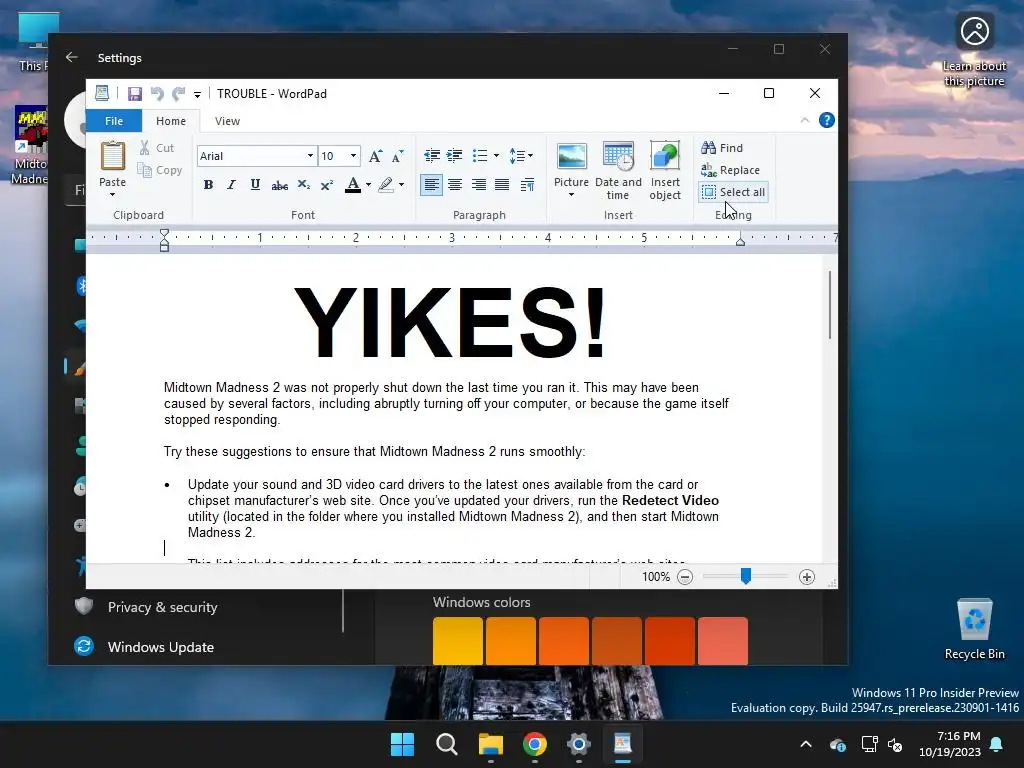
Task: Open File Explorer from the taskbar
Action: pos(490,744)
